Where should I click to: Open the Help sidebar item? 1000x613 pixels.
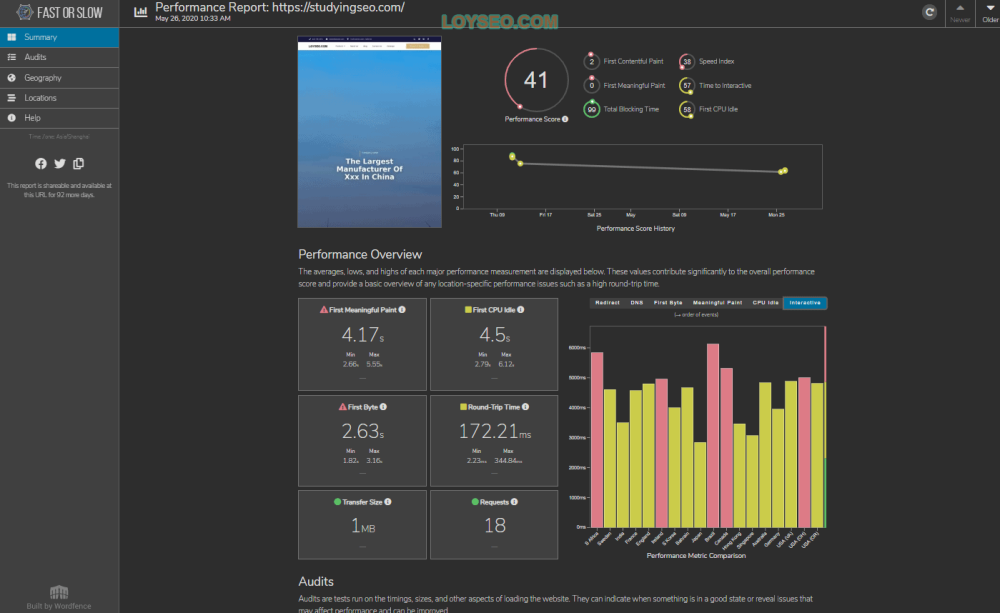(x=59, y=118)
